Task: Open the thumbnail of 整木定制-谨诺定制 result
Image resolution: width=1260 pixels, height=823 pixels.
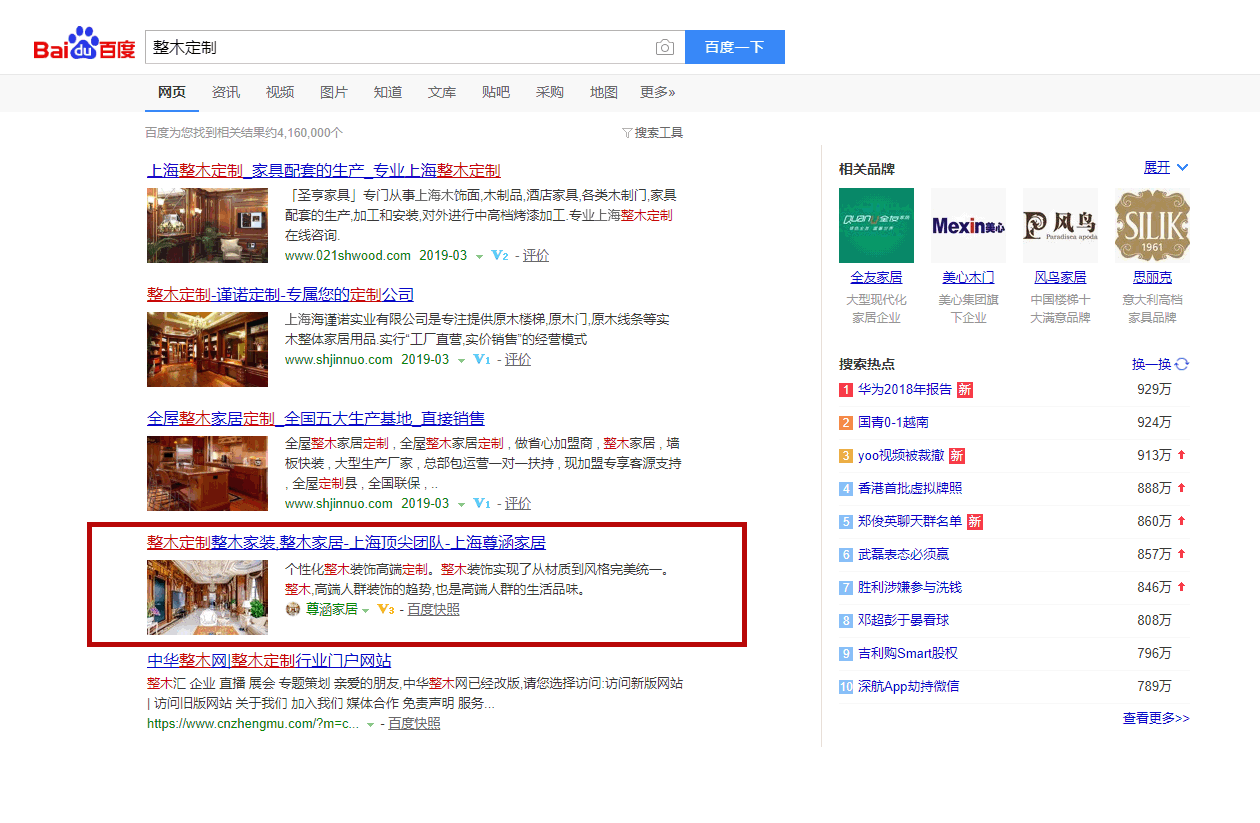Action: pyautogui.click(x=207, y=349)
